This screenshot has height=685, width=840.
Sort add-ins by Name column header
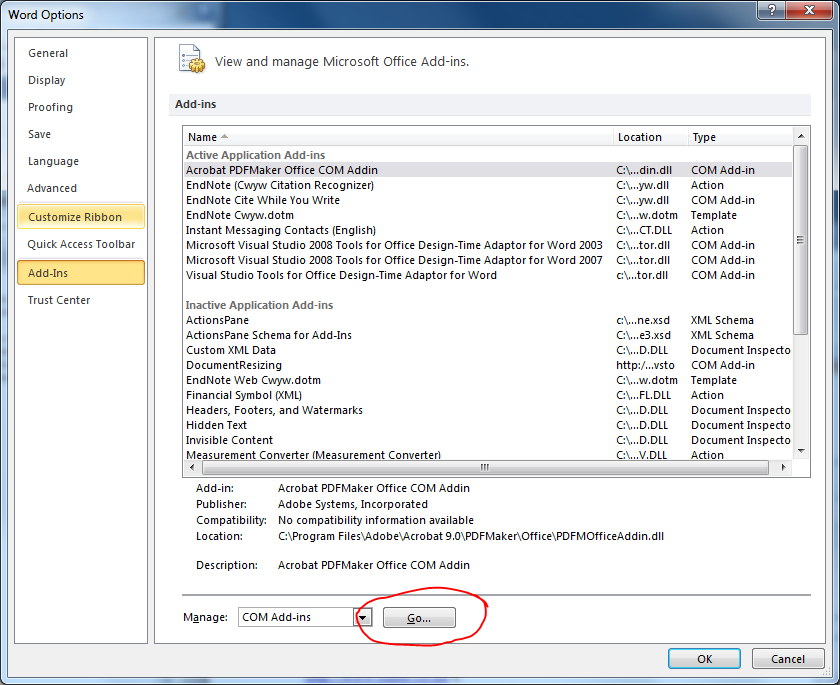398,137
